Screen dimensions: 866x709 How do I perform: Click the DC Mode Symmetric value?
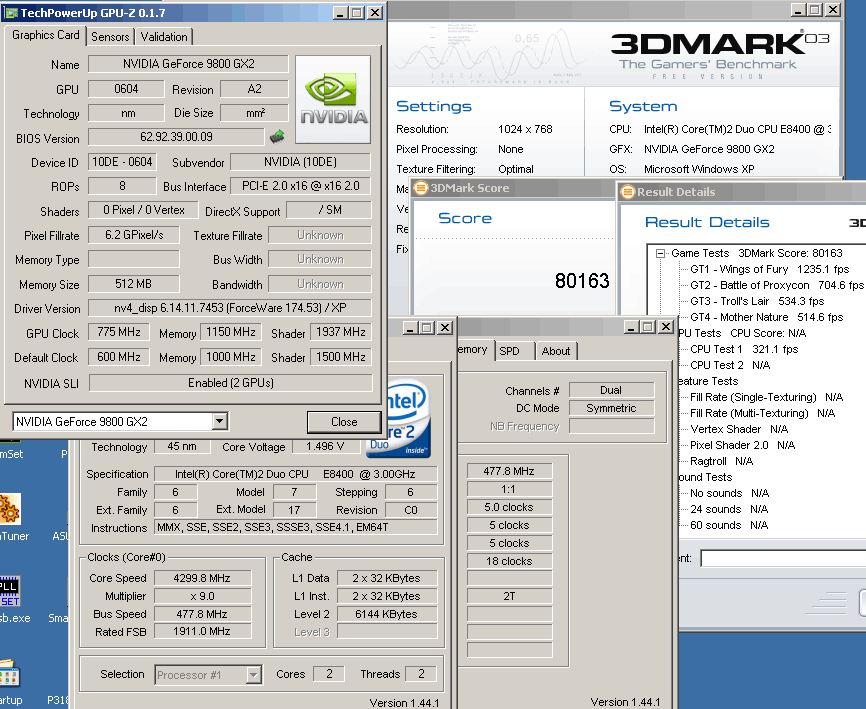(611, 409)
